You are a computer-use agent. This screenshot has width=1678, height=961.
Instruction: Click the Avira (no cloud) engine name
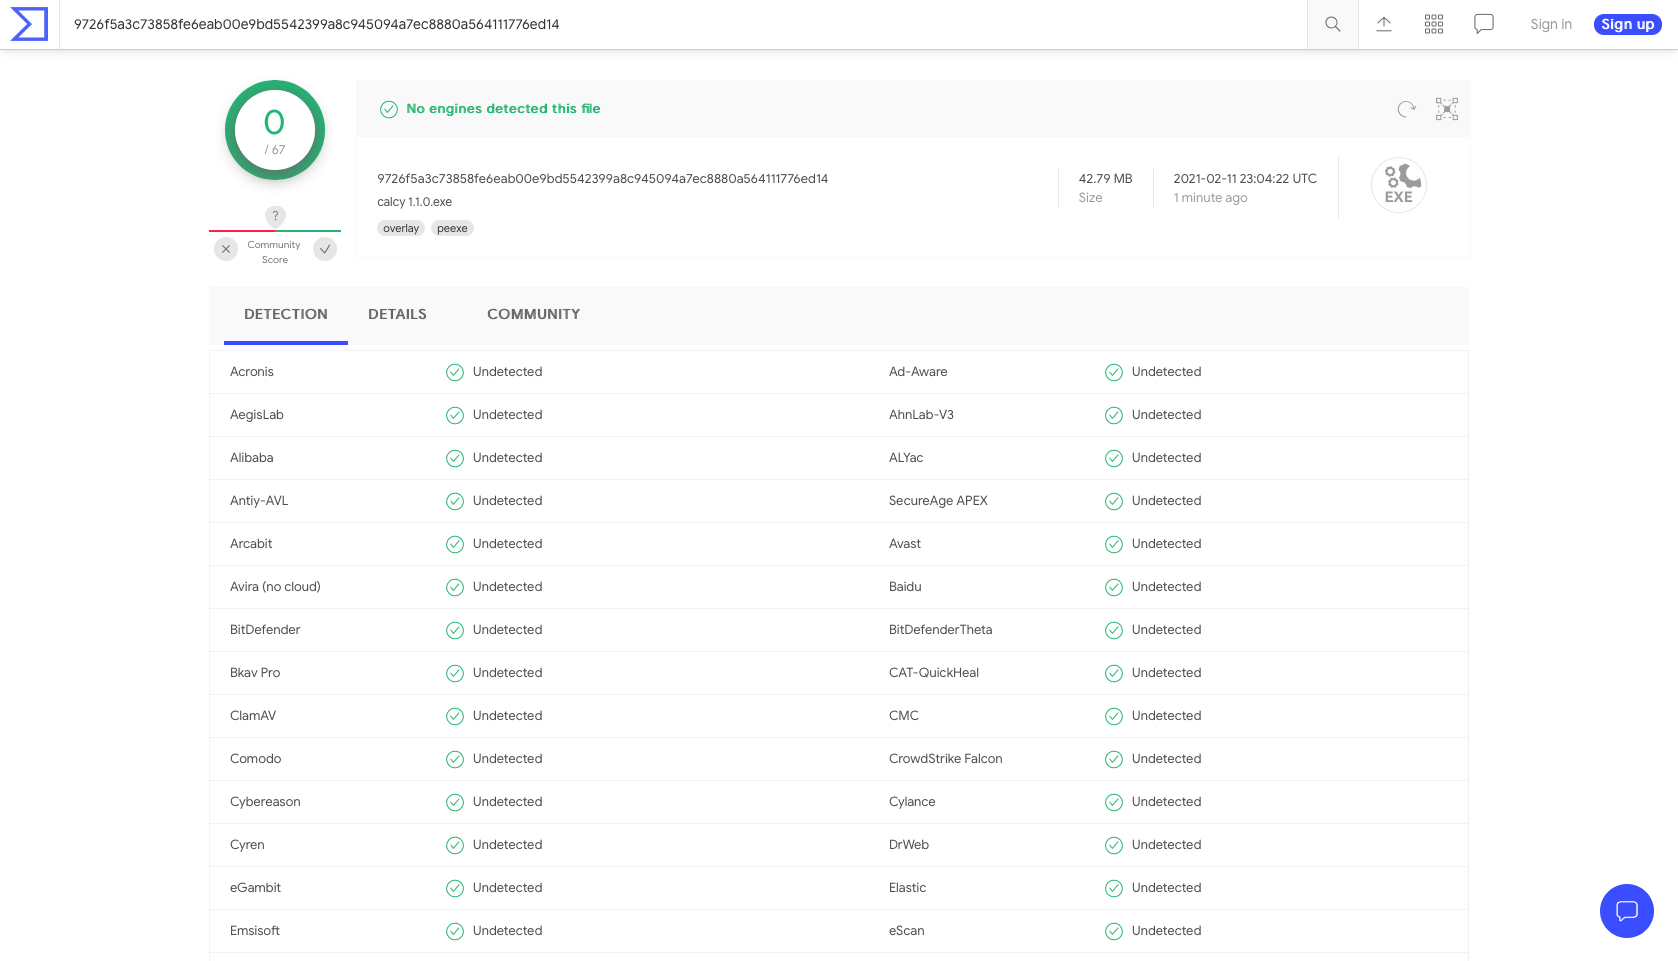click(275, 587)
